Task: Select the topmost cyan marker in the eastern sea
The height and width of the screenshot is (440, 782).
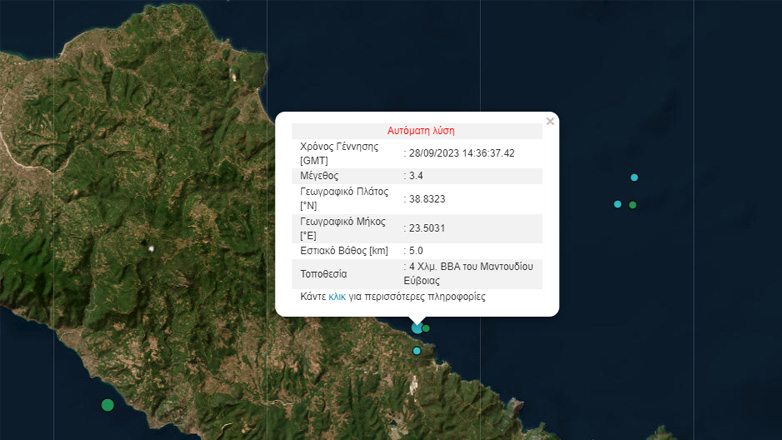Action: [634, 177]
